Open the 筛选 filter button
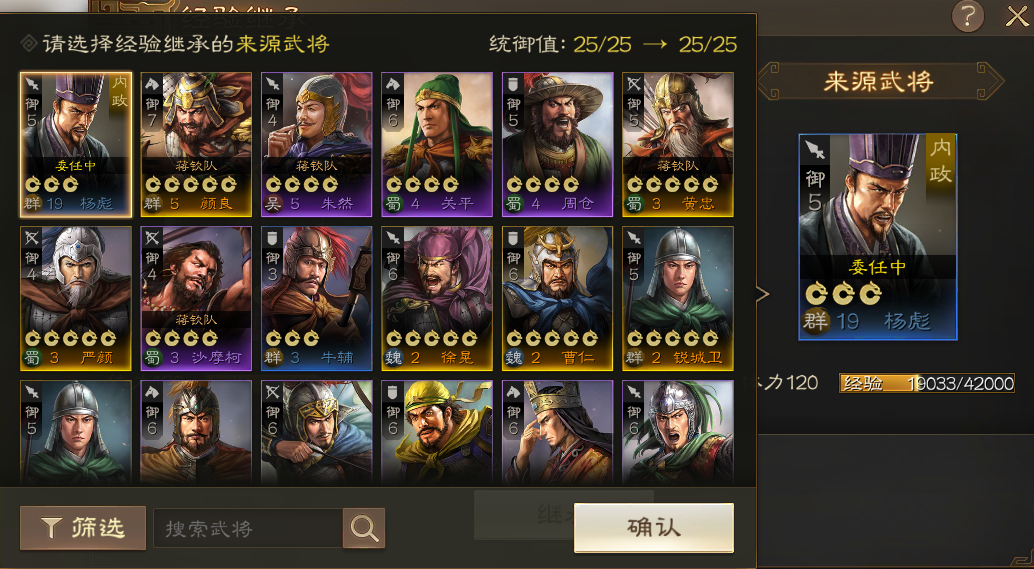Viewport: 1034px width, 569px height. pyautogui.click(x=83, y=528)
